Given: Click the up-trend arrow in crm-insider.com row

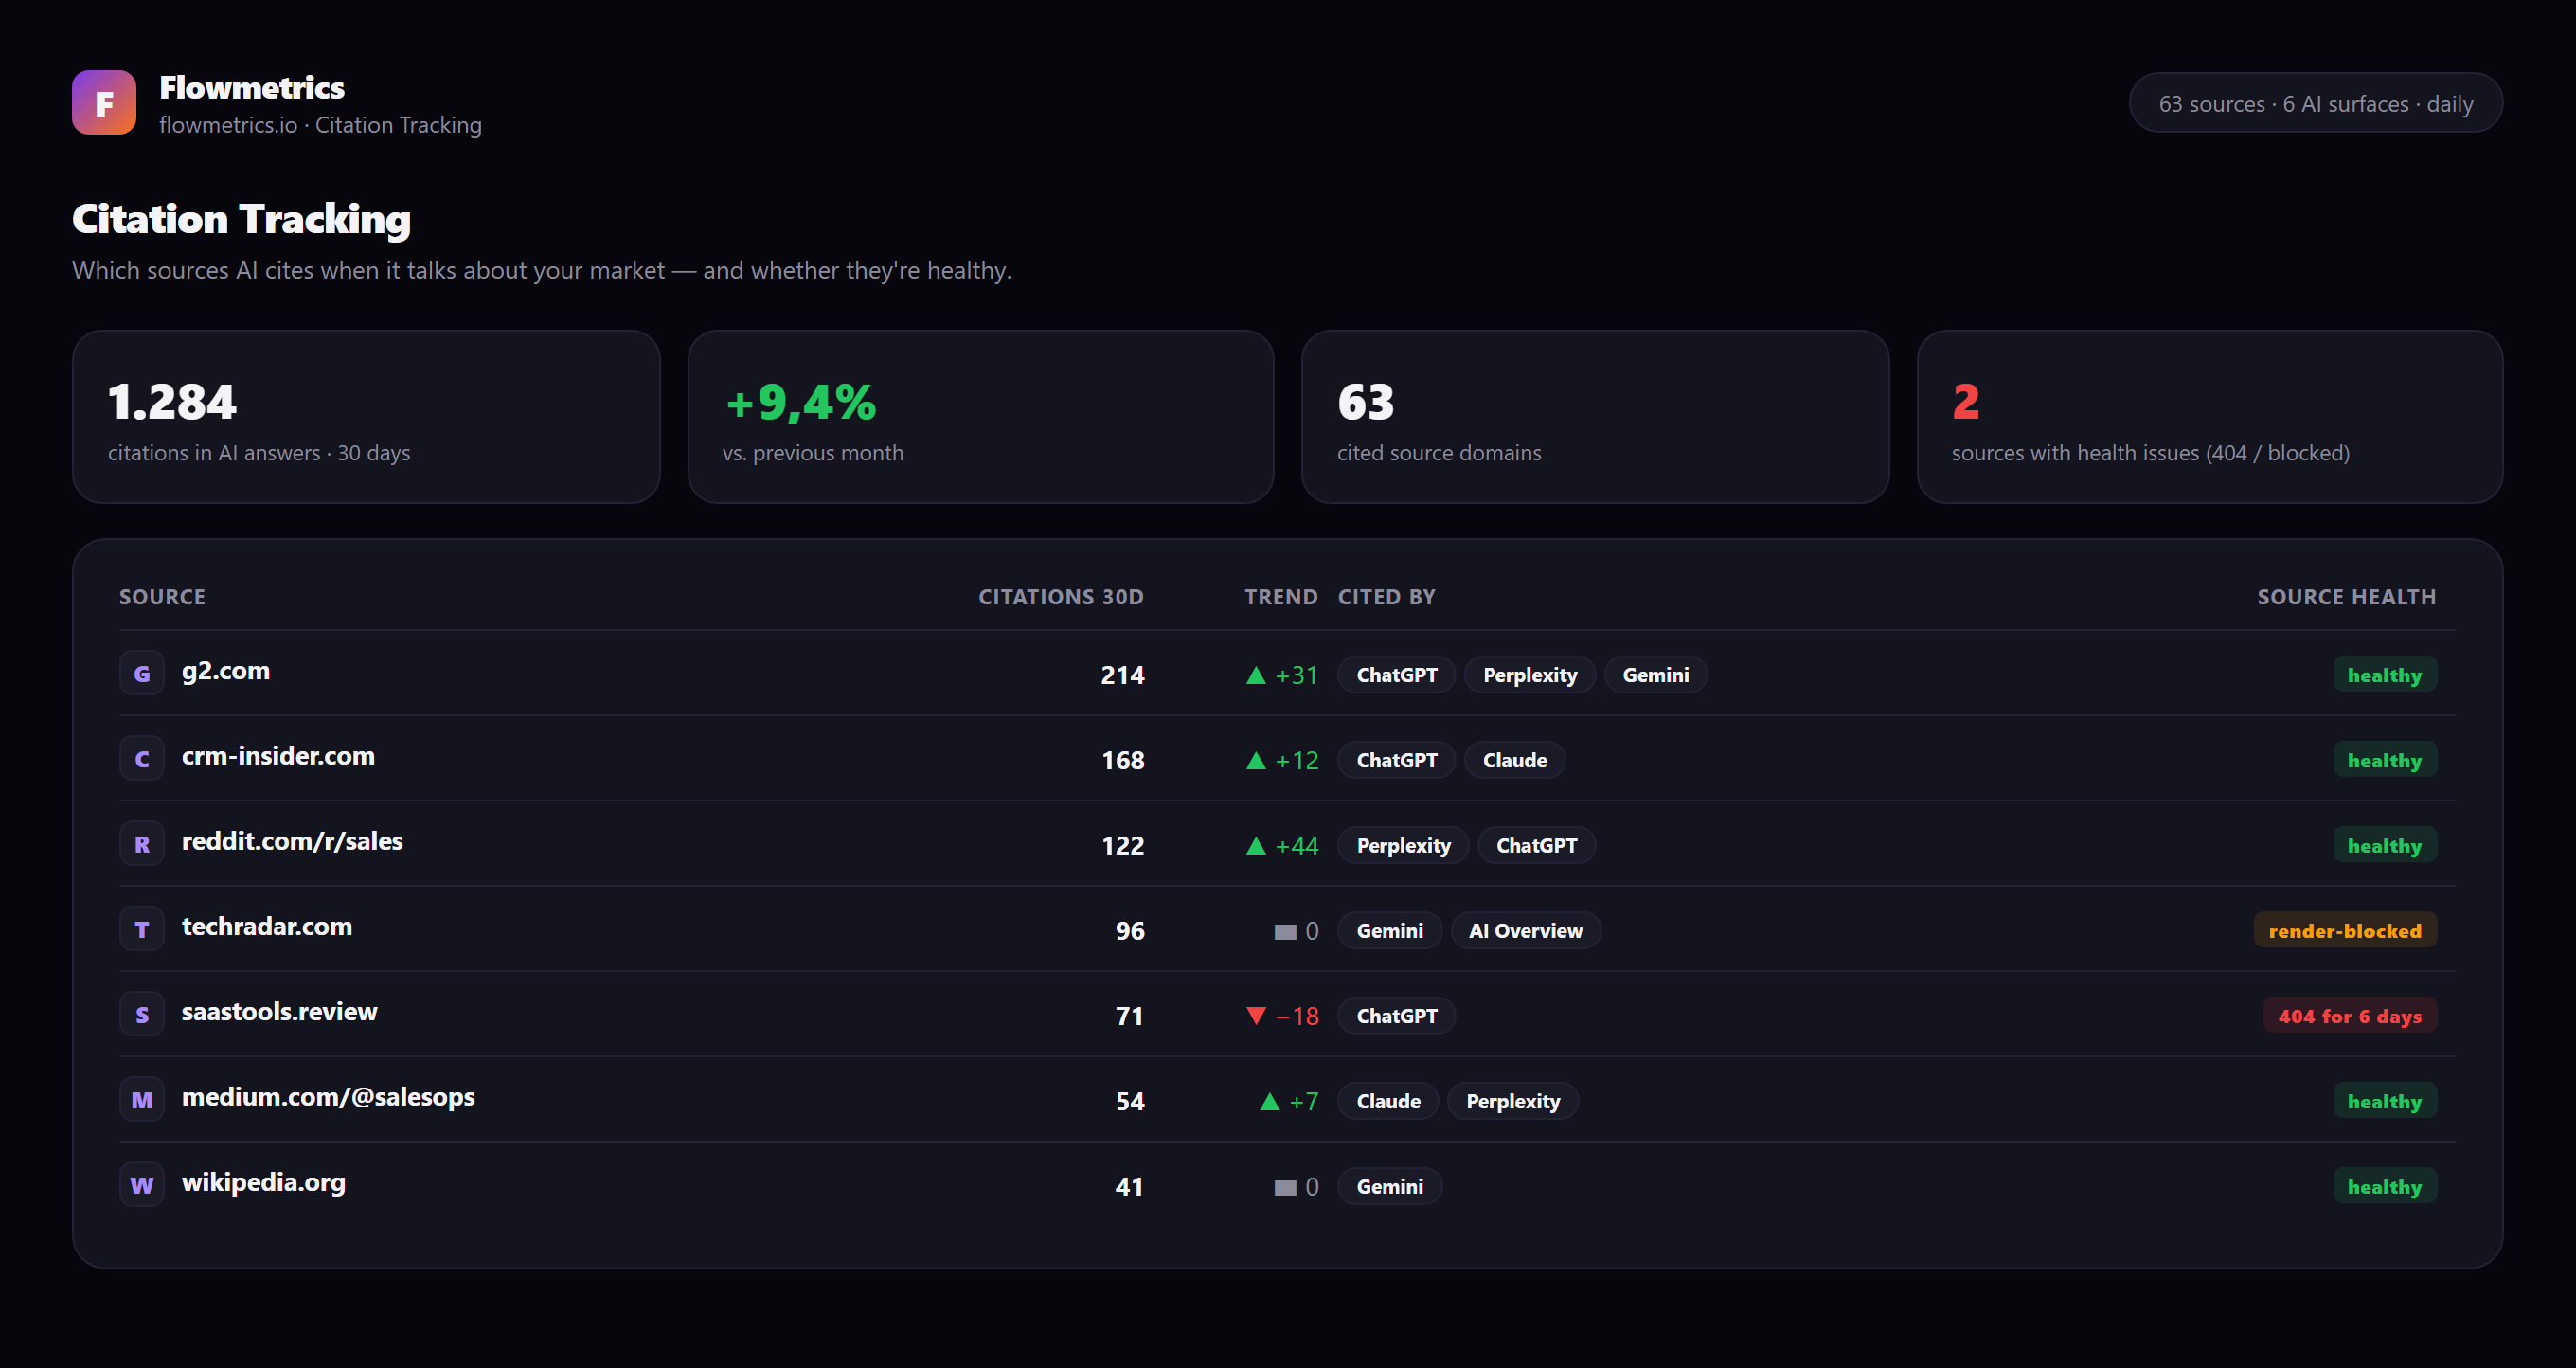Looking at the screenshot, I should point(1256,760).
